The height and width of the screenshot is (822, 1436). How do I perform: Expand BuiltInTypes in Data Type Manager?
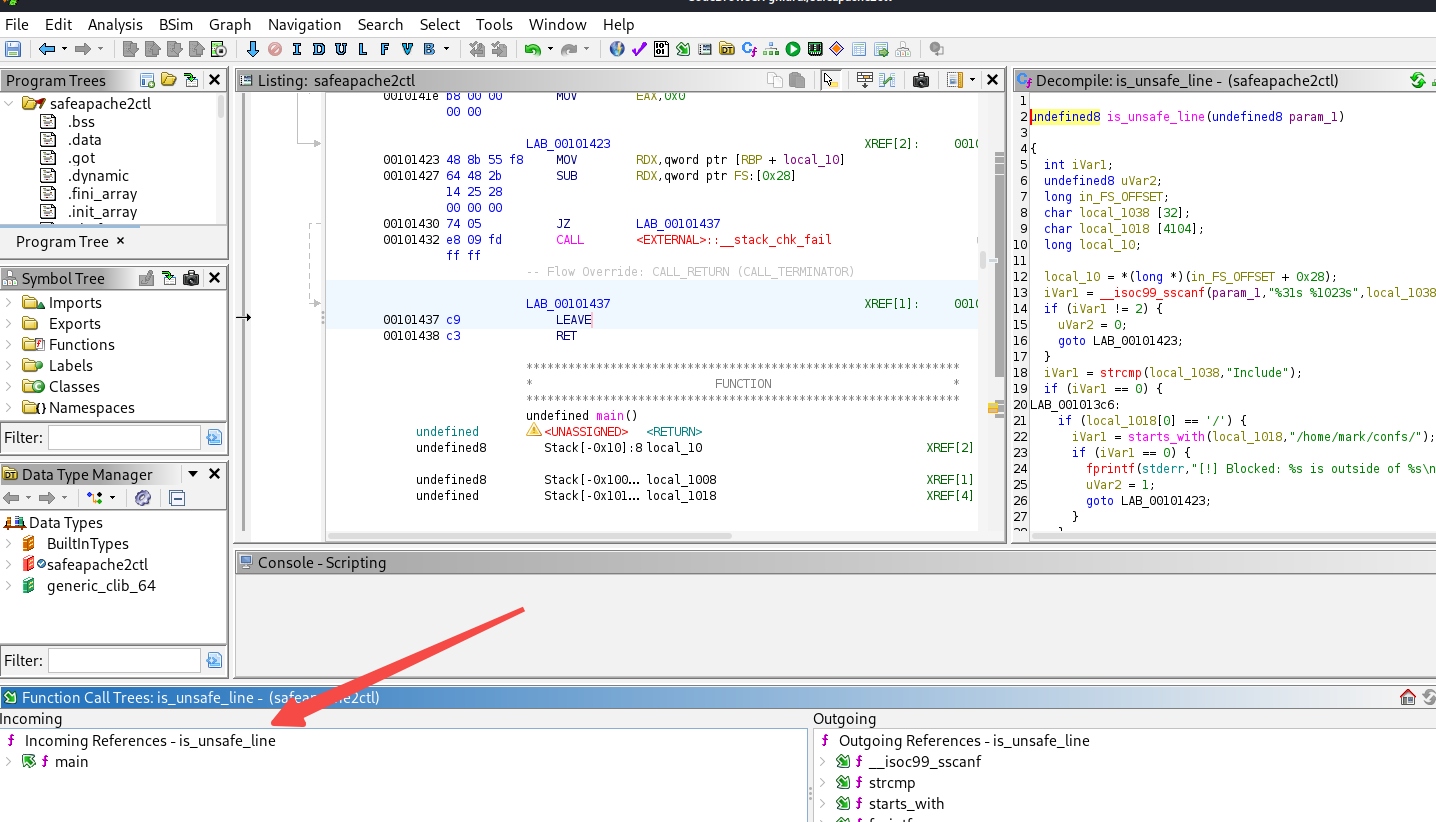[x=10, y=544]
